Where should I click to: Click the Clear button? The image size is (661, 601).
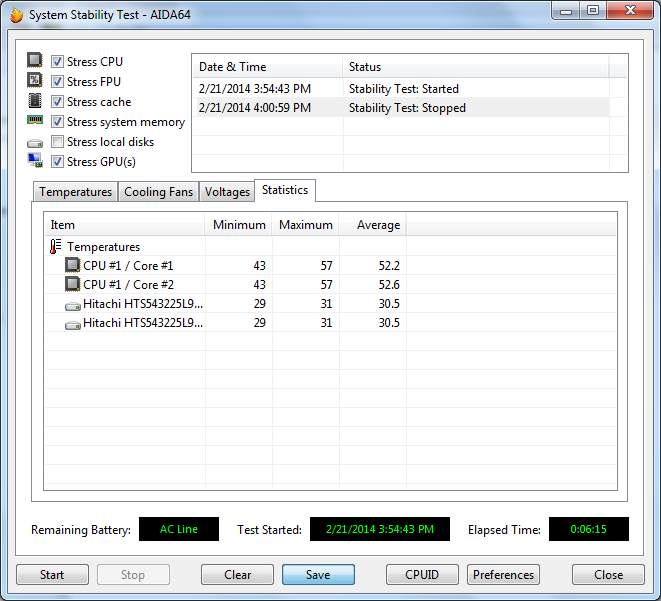(237, 574)
